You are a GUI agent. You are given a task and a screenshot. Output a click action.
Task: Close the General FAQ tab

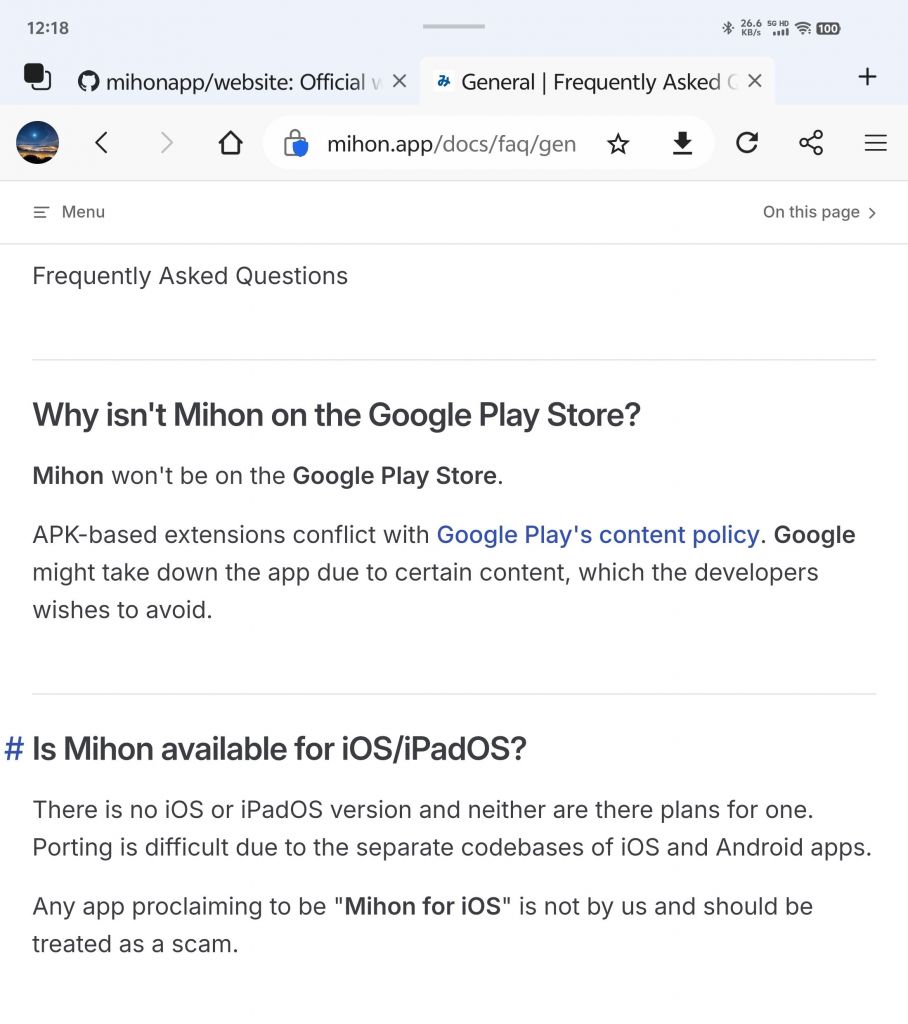point(755,81)
